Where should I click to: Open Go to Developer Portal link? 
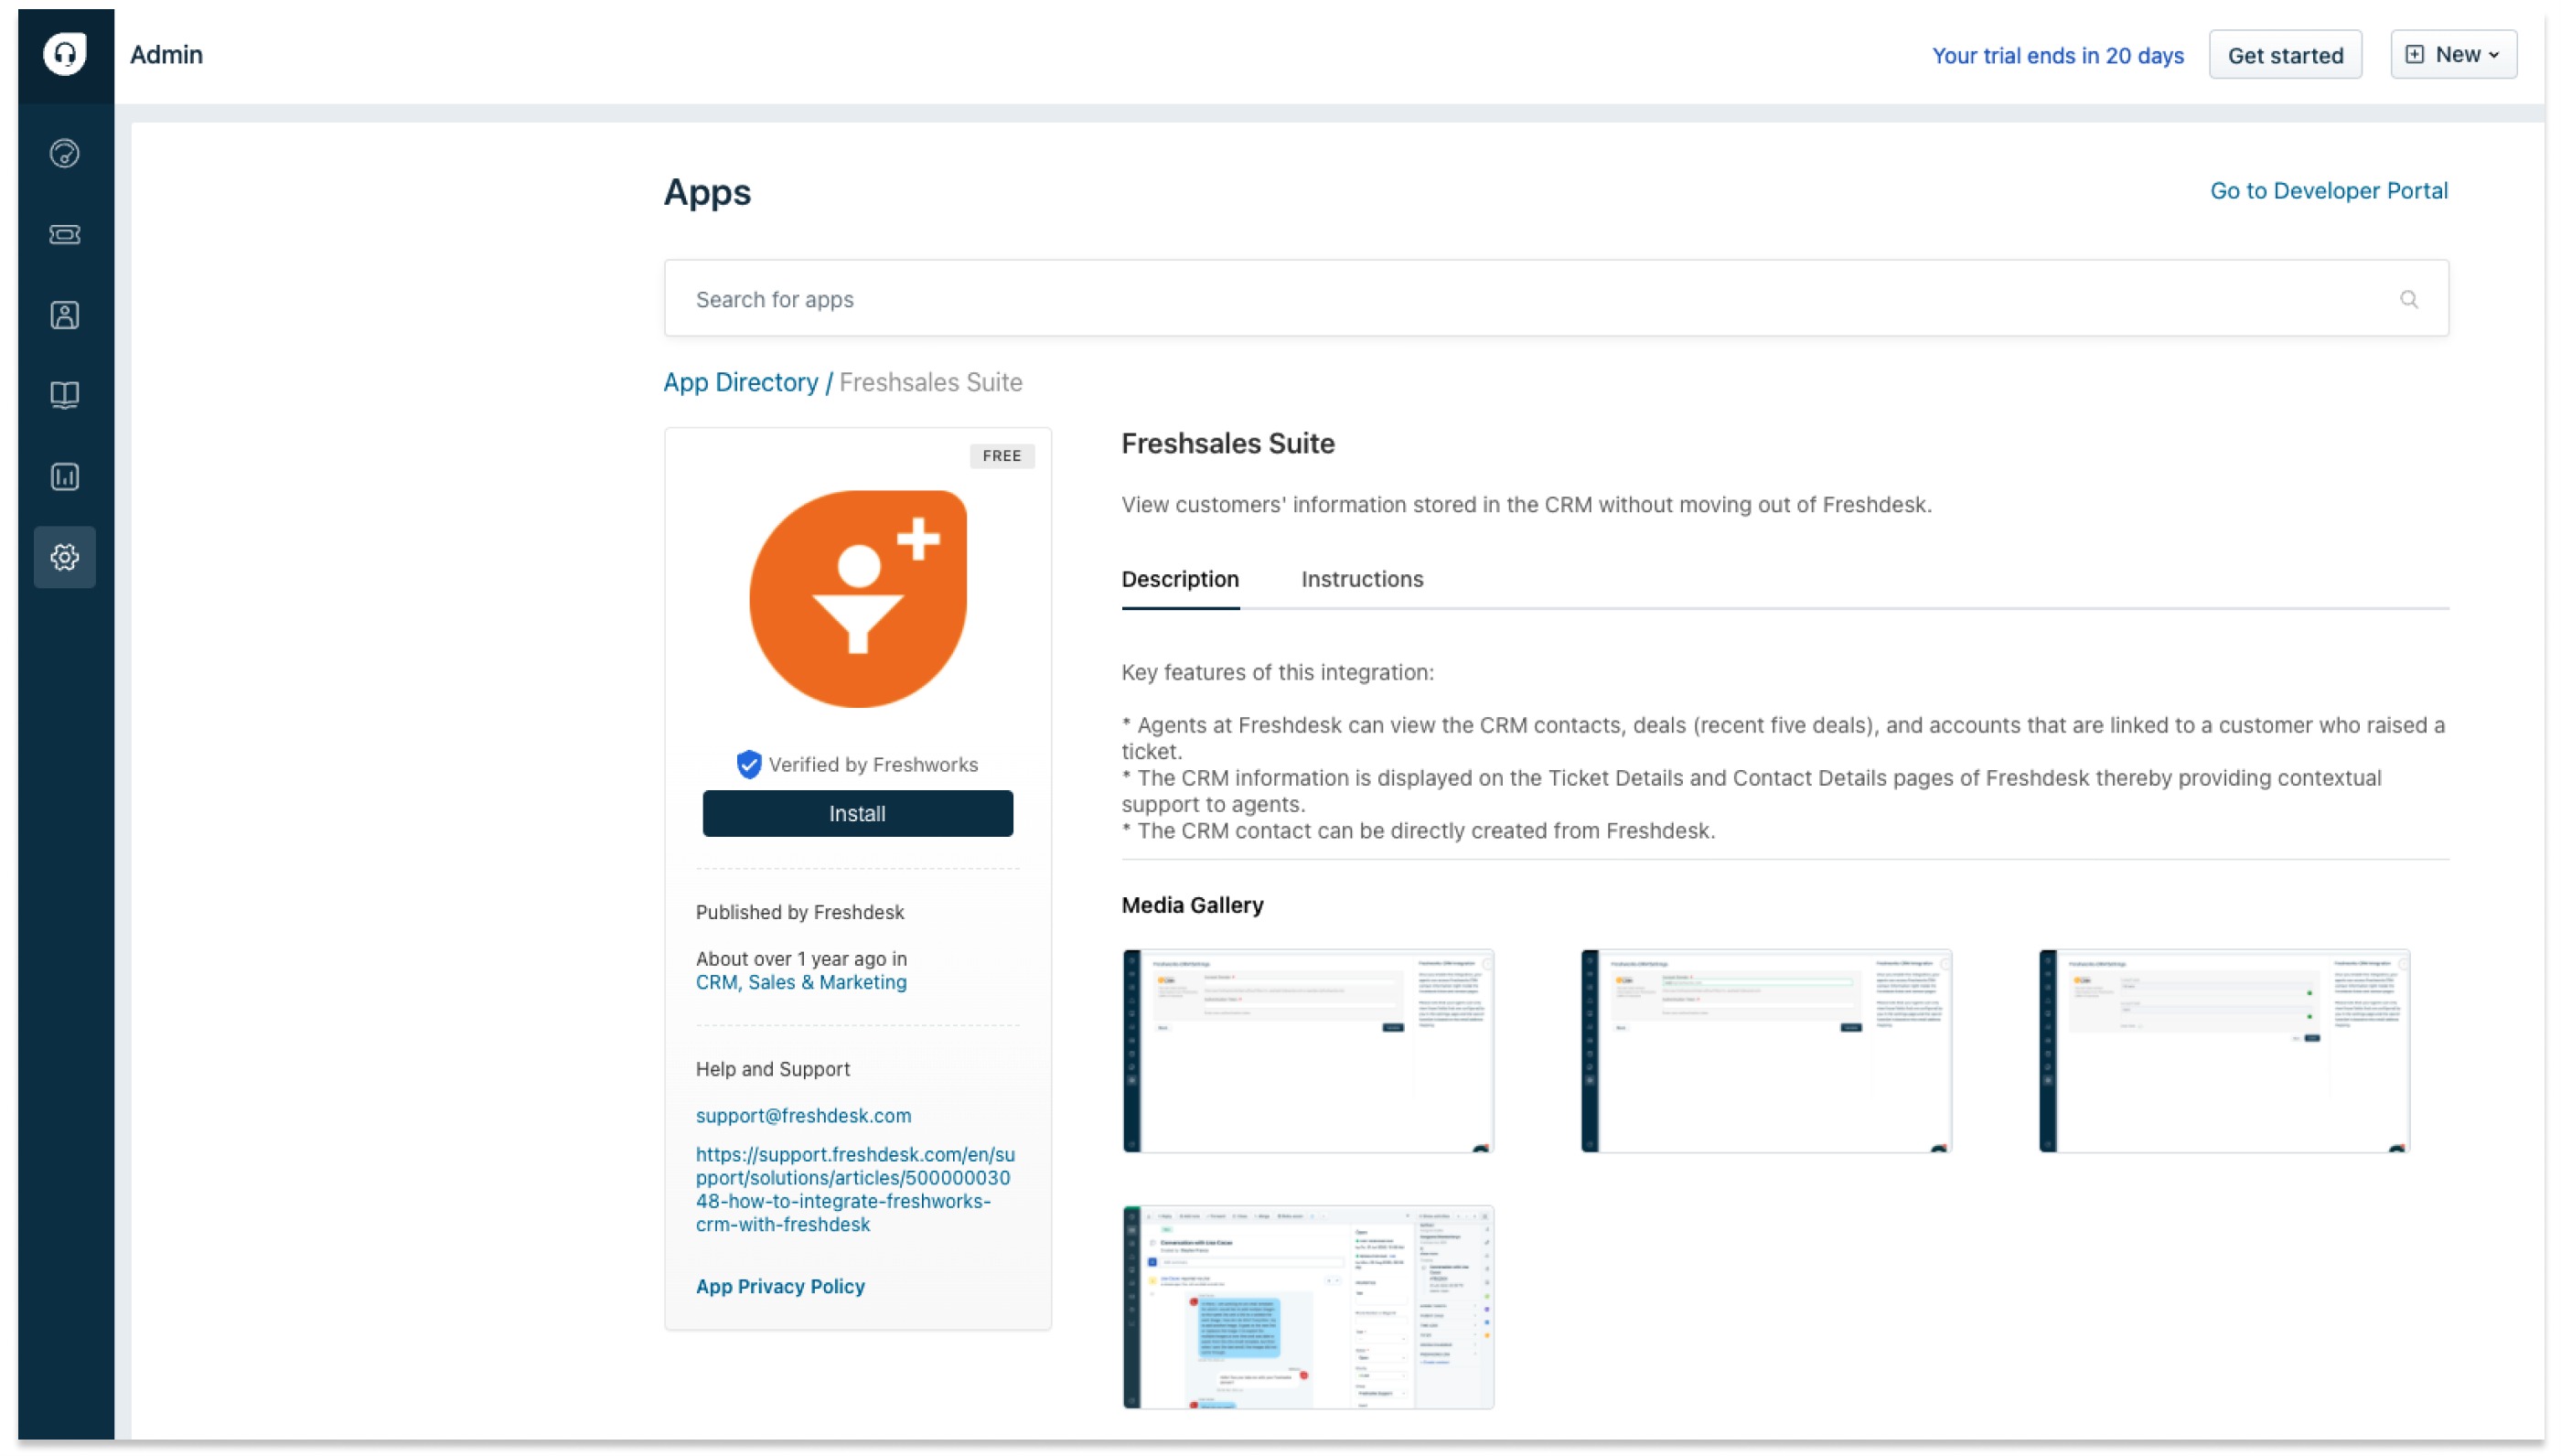click(2328, 191)
